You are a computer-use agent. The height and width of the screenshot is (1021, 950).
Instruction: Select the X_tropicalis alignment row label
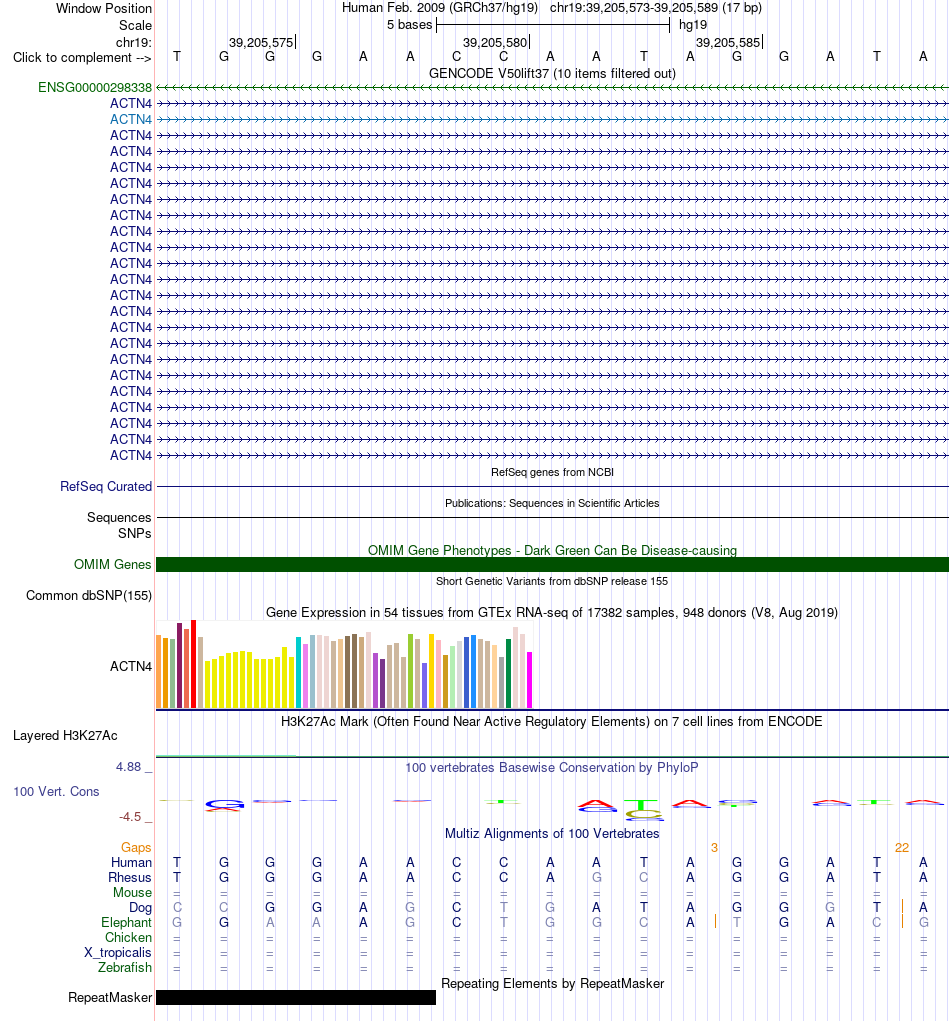117,952
